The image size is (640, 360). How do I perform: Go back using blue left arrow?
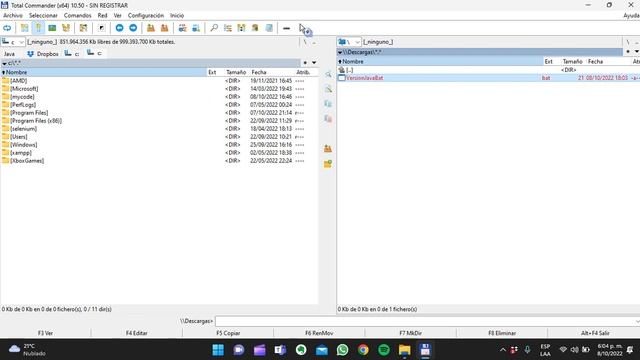tap(119, 28)
